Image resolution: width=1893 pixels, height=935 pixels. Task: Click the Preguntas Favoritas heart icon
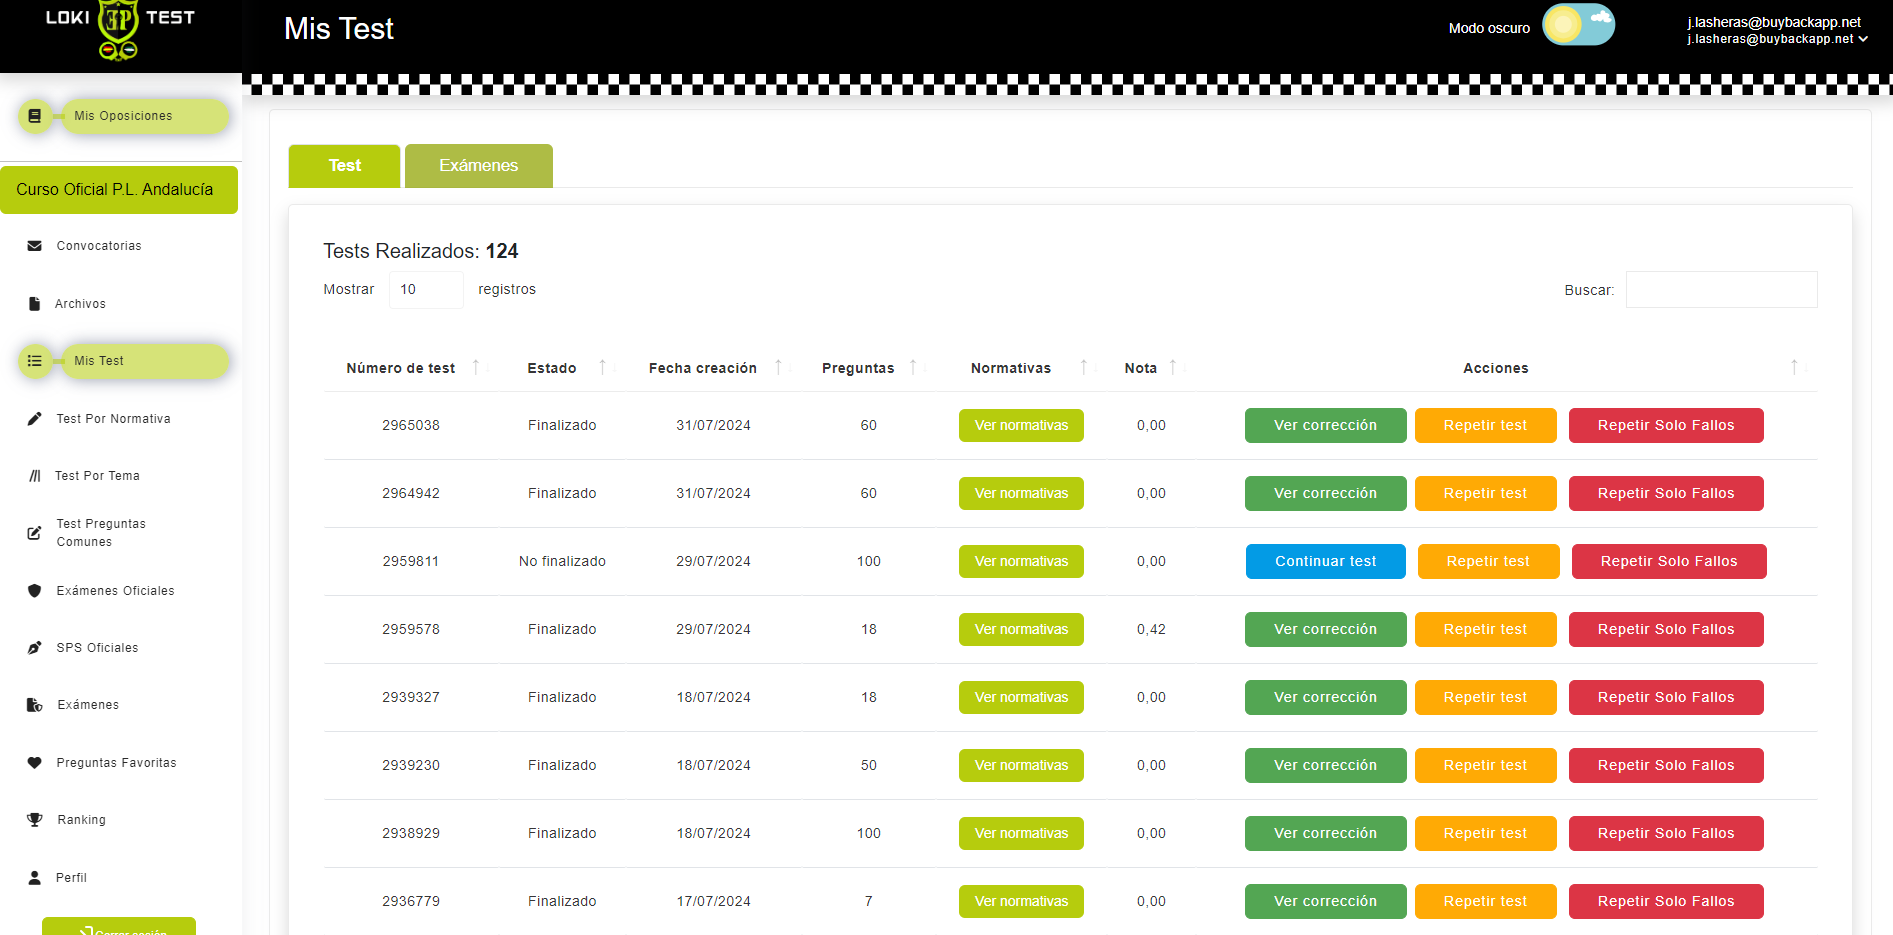[34, 762]
